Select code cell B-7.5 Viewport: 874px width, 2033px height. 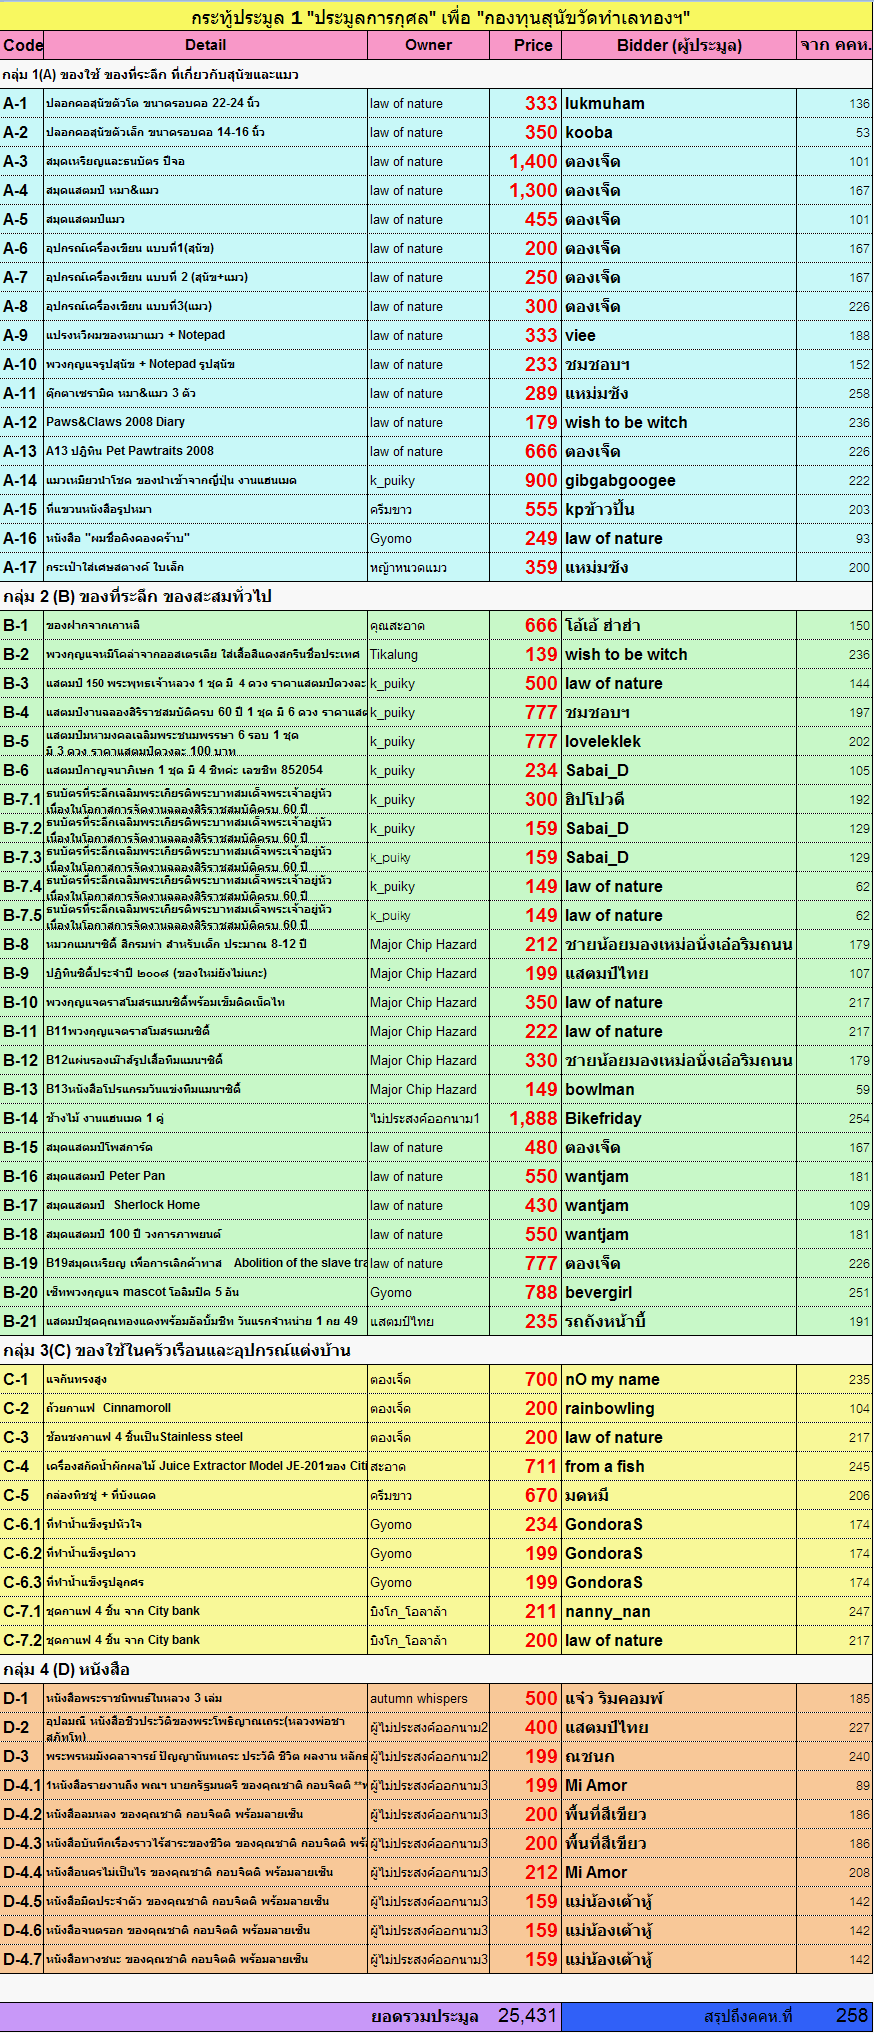(x=22, y=916)
